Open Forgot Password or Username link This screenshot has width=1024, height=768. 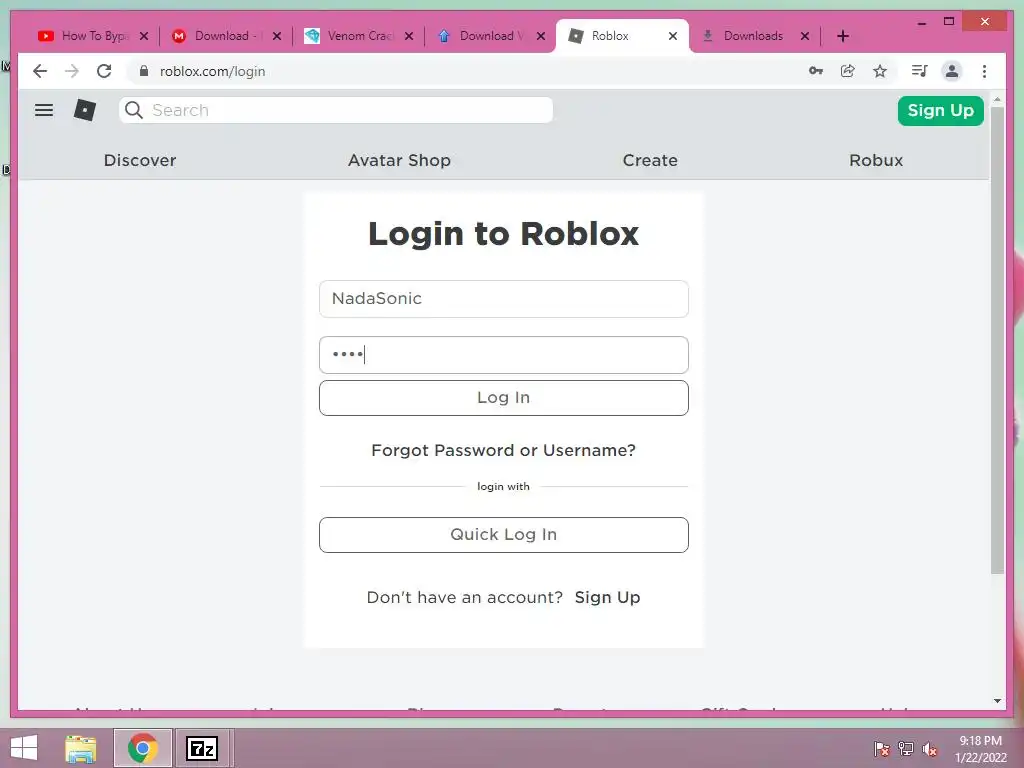tap(504, 451)
